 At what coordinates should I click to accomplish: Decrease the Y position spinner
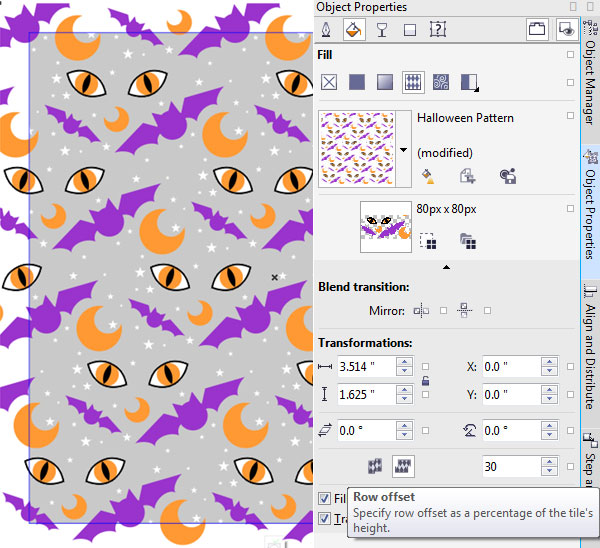pyautogui.click(x=549, y=399)
